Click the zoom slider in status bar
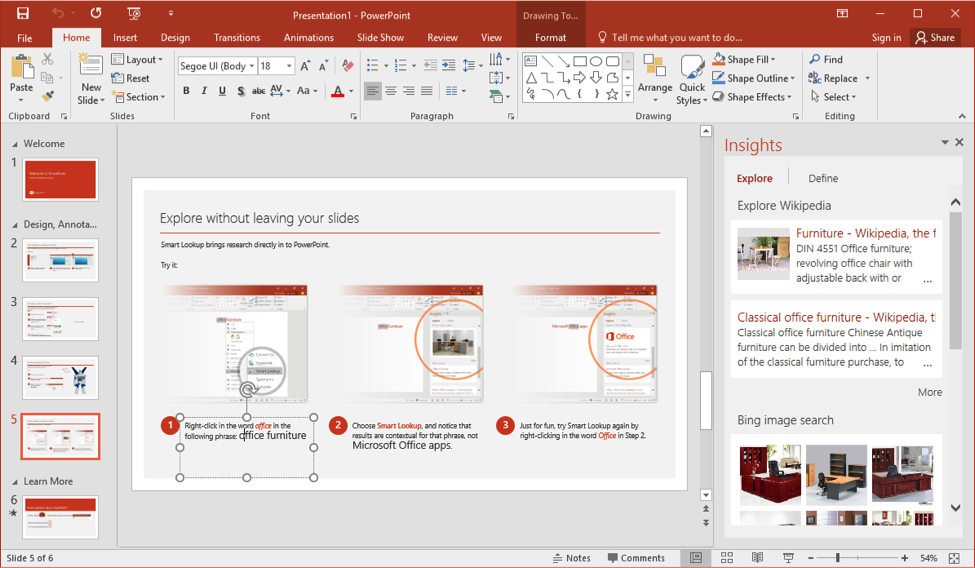The width and height of the screenshot is (975, 568). 838,558
